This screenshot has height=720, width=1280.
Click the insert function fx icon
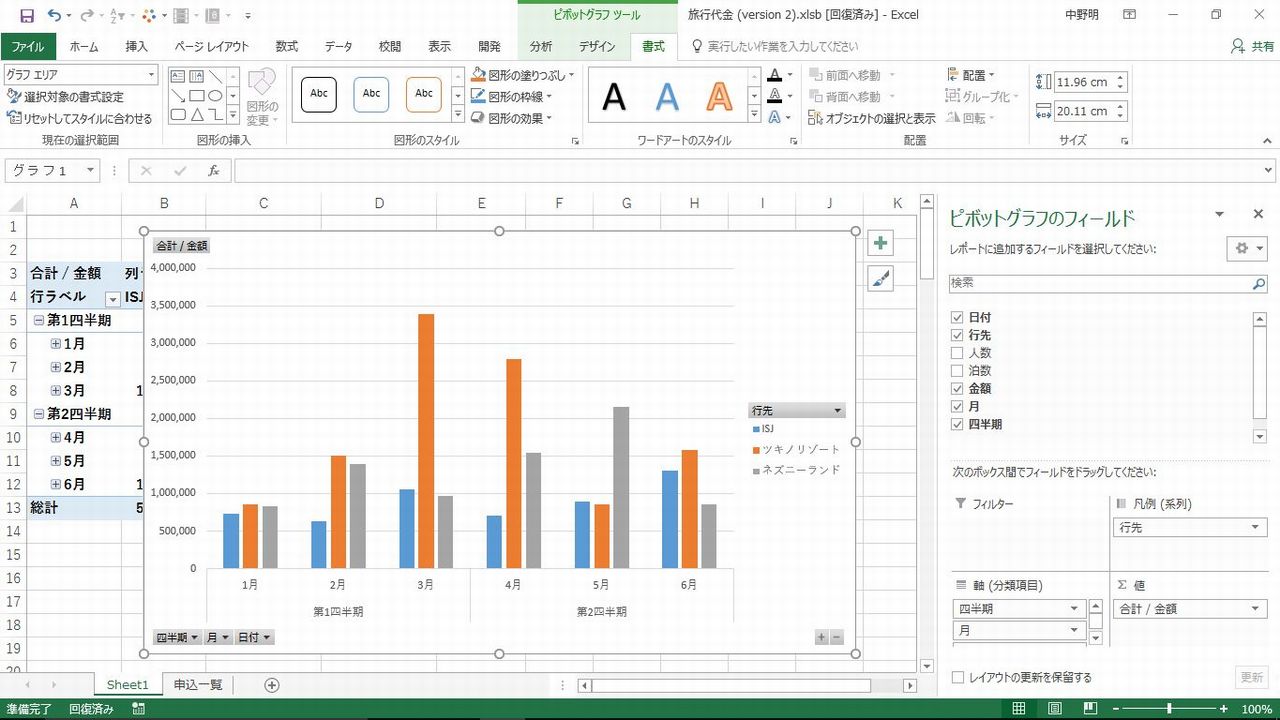coord(213,171)
